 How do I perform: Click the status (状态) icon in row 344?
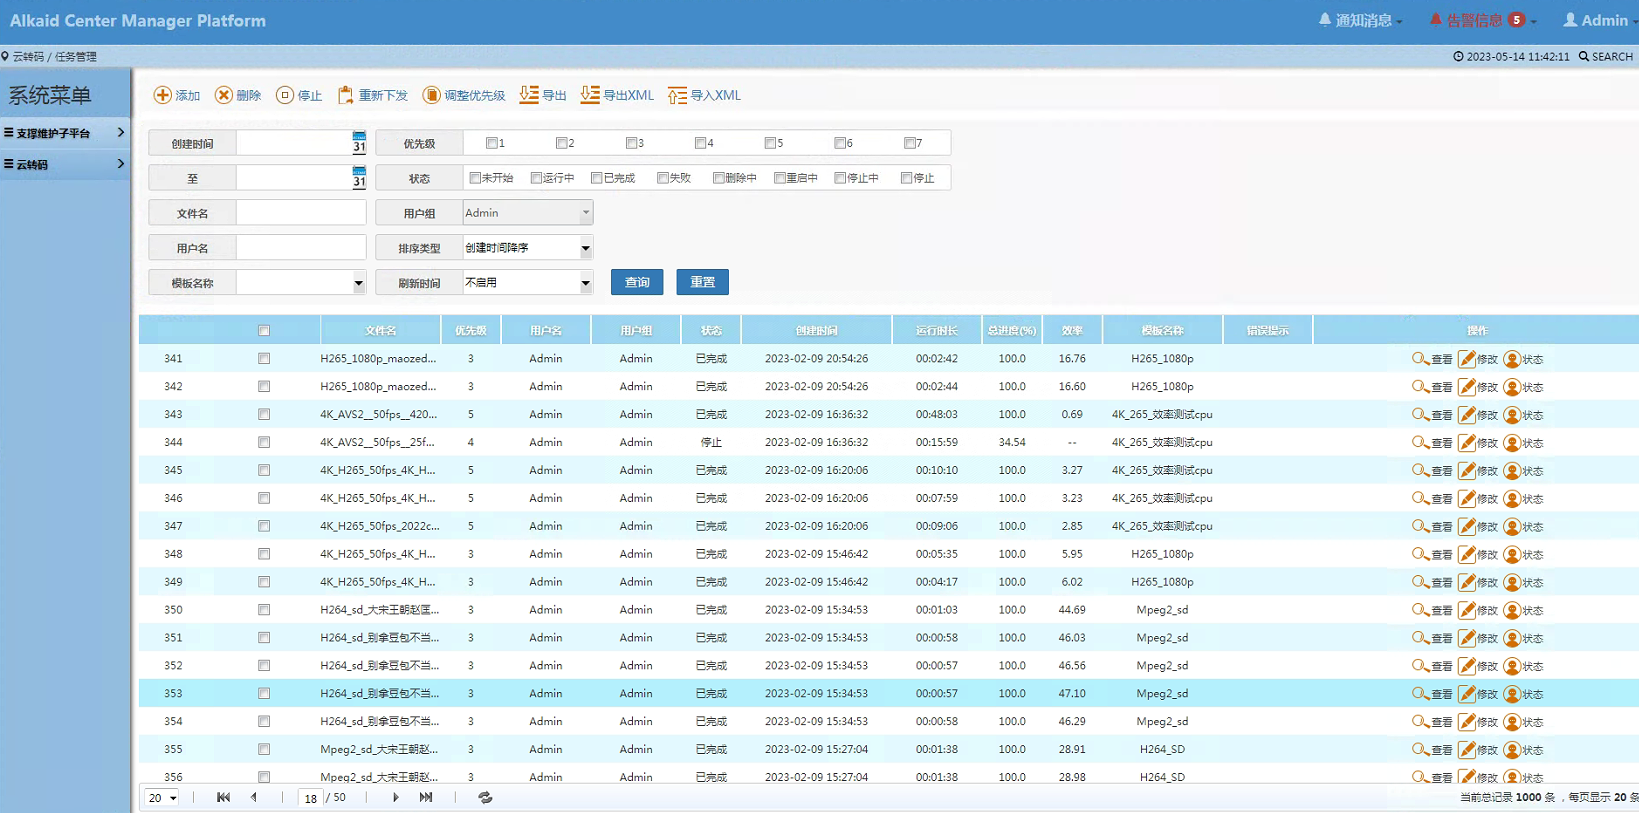click(1512, 442)
